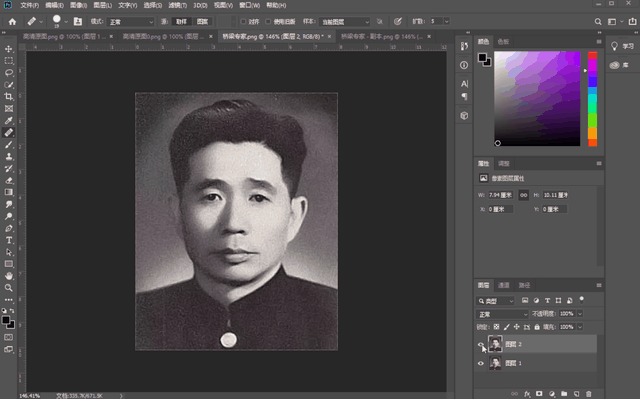Hide layer 图层 1 using eye icon
This screenshot has height=399, width=640.
[x=480, y=363]
